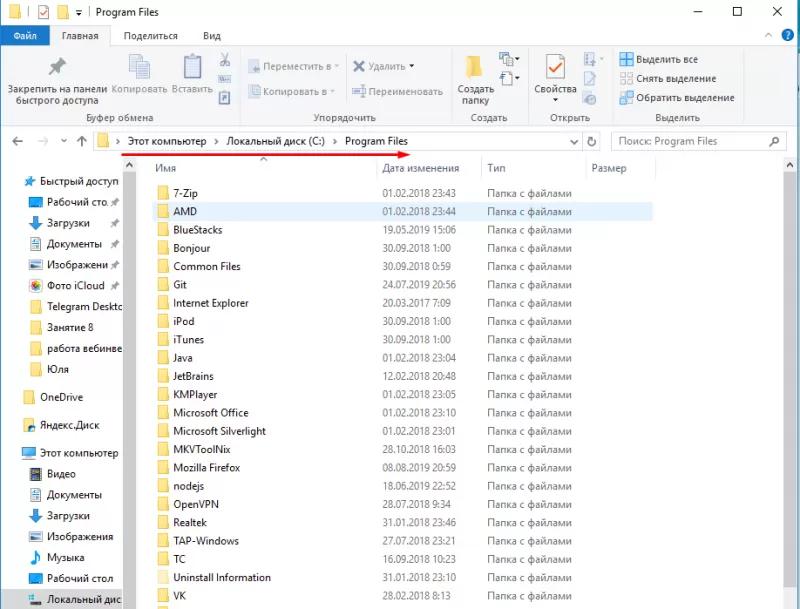Open Переместить в dropdown
Screen dimensions: 800x609
(x=294, y=66)
